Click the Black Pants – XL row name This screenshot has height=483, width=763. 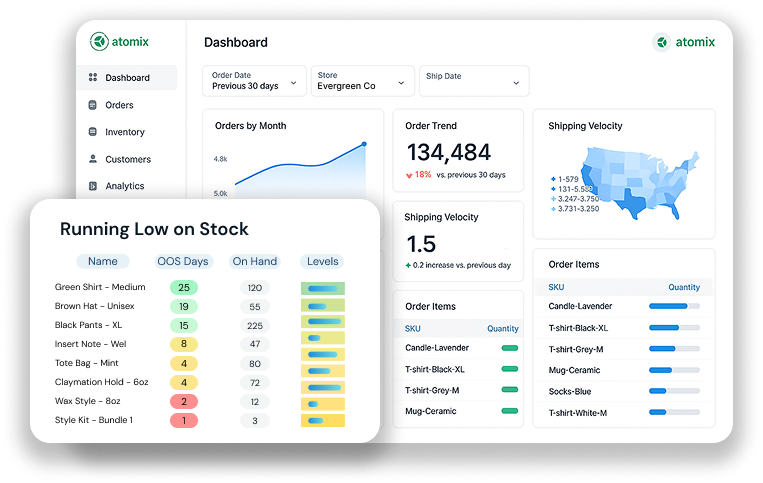pos(88,325)
